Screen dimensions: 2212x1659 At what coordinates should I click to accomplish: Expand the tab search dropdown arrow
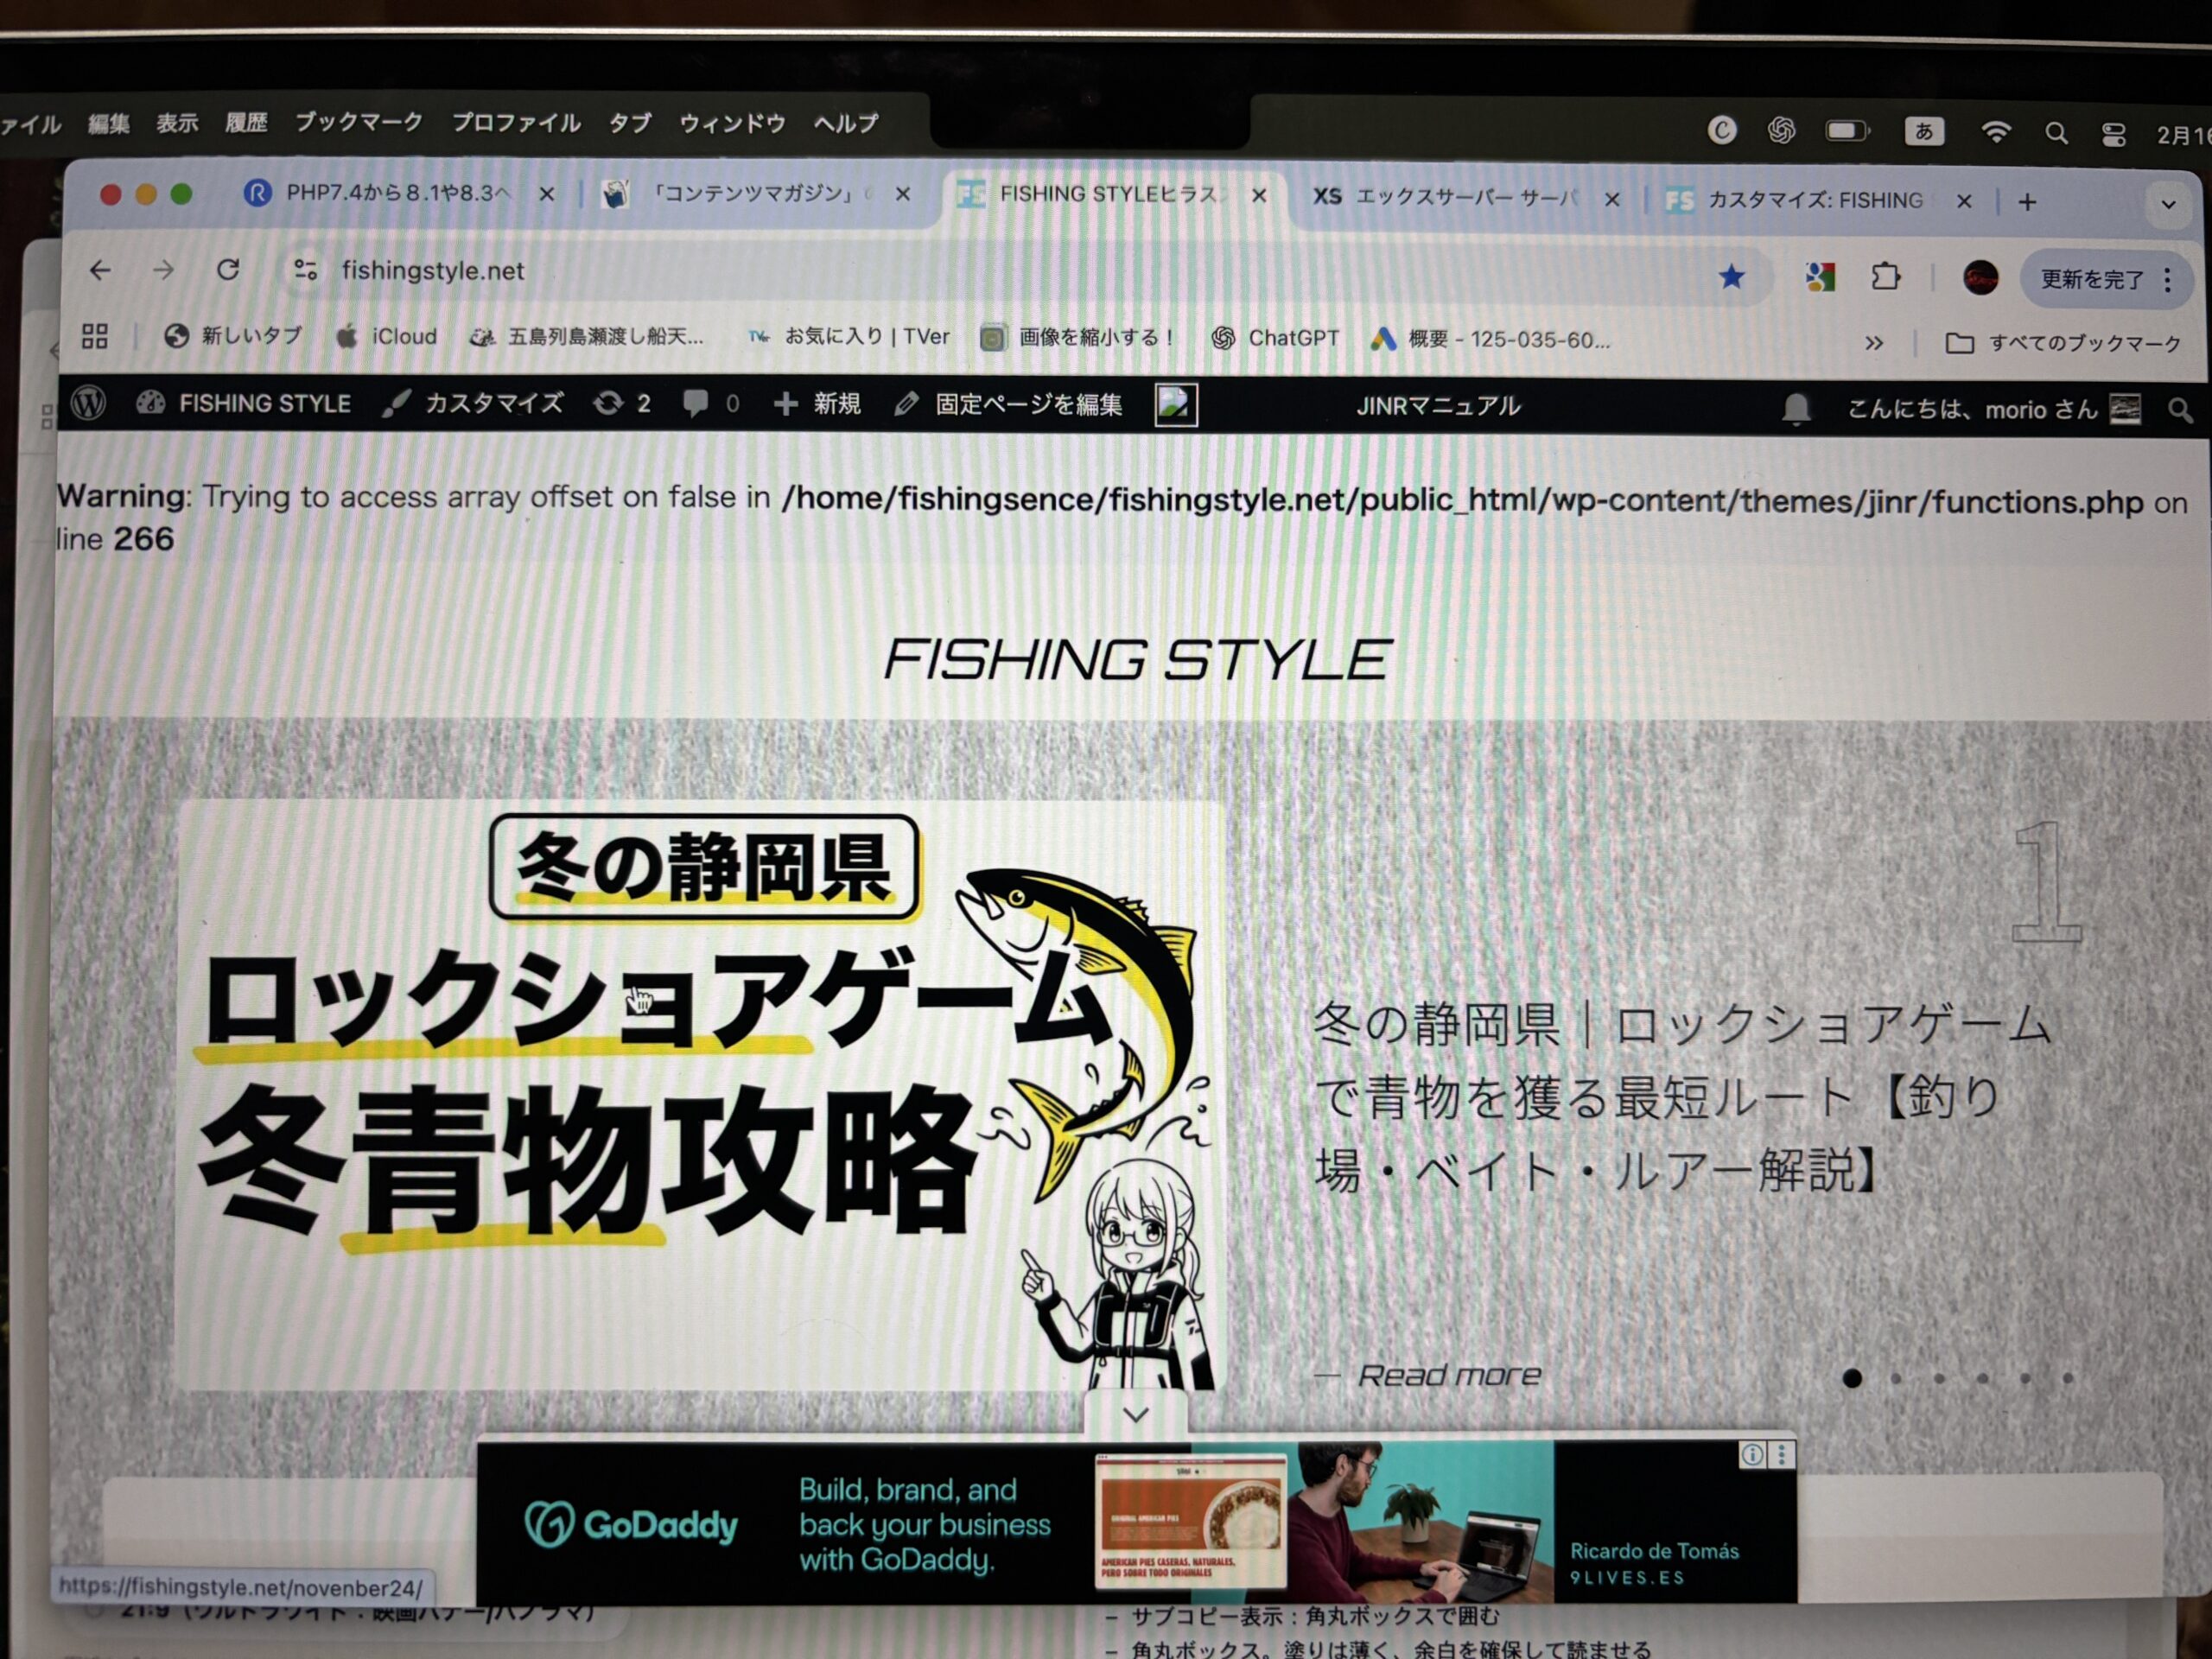(2167, 204)
